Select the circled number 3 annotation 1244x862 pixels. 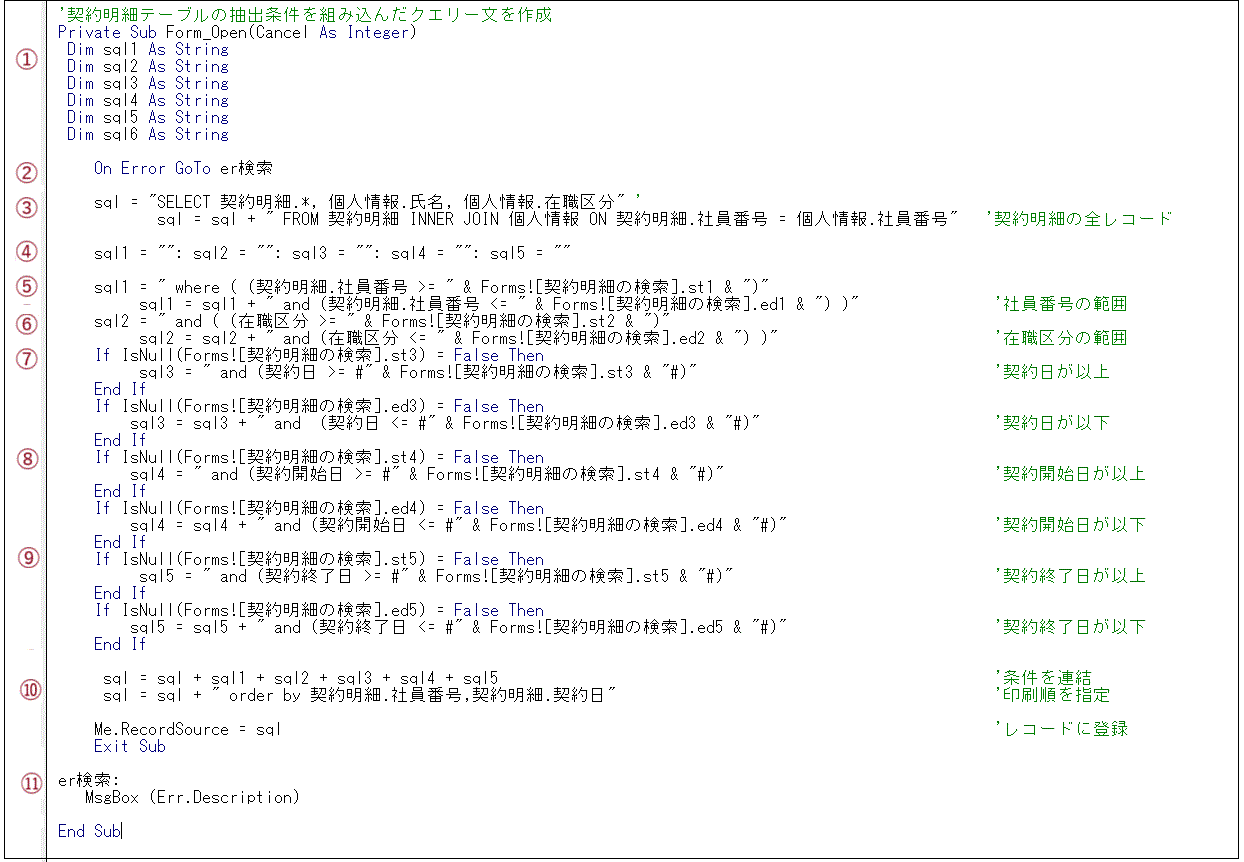[x=27, y=208]
